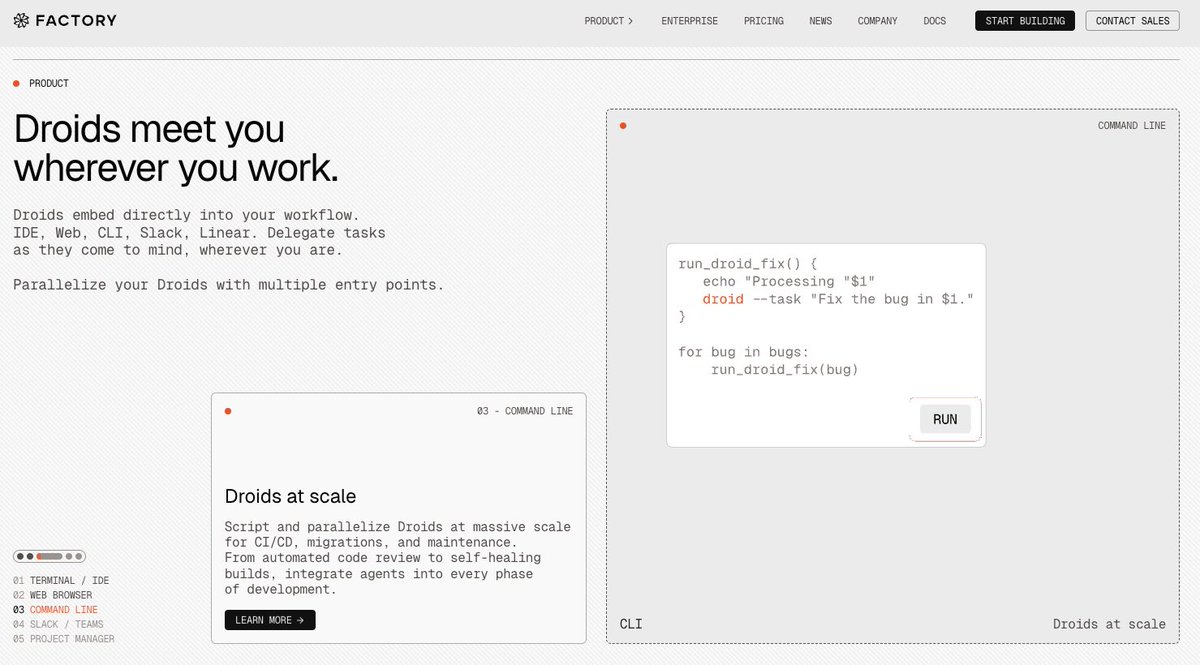
Task: Click the Learn More button
Action: (x=270, y=620)
